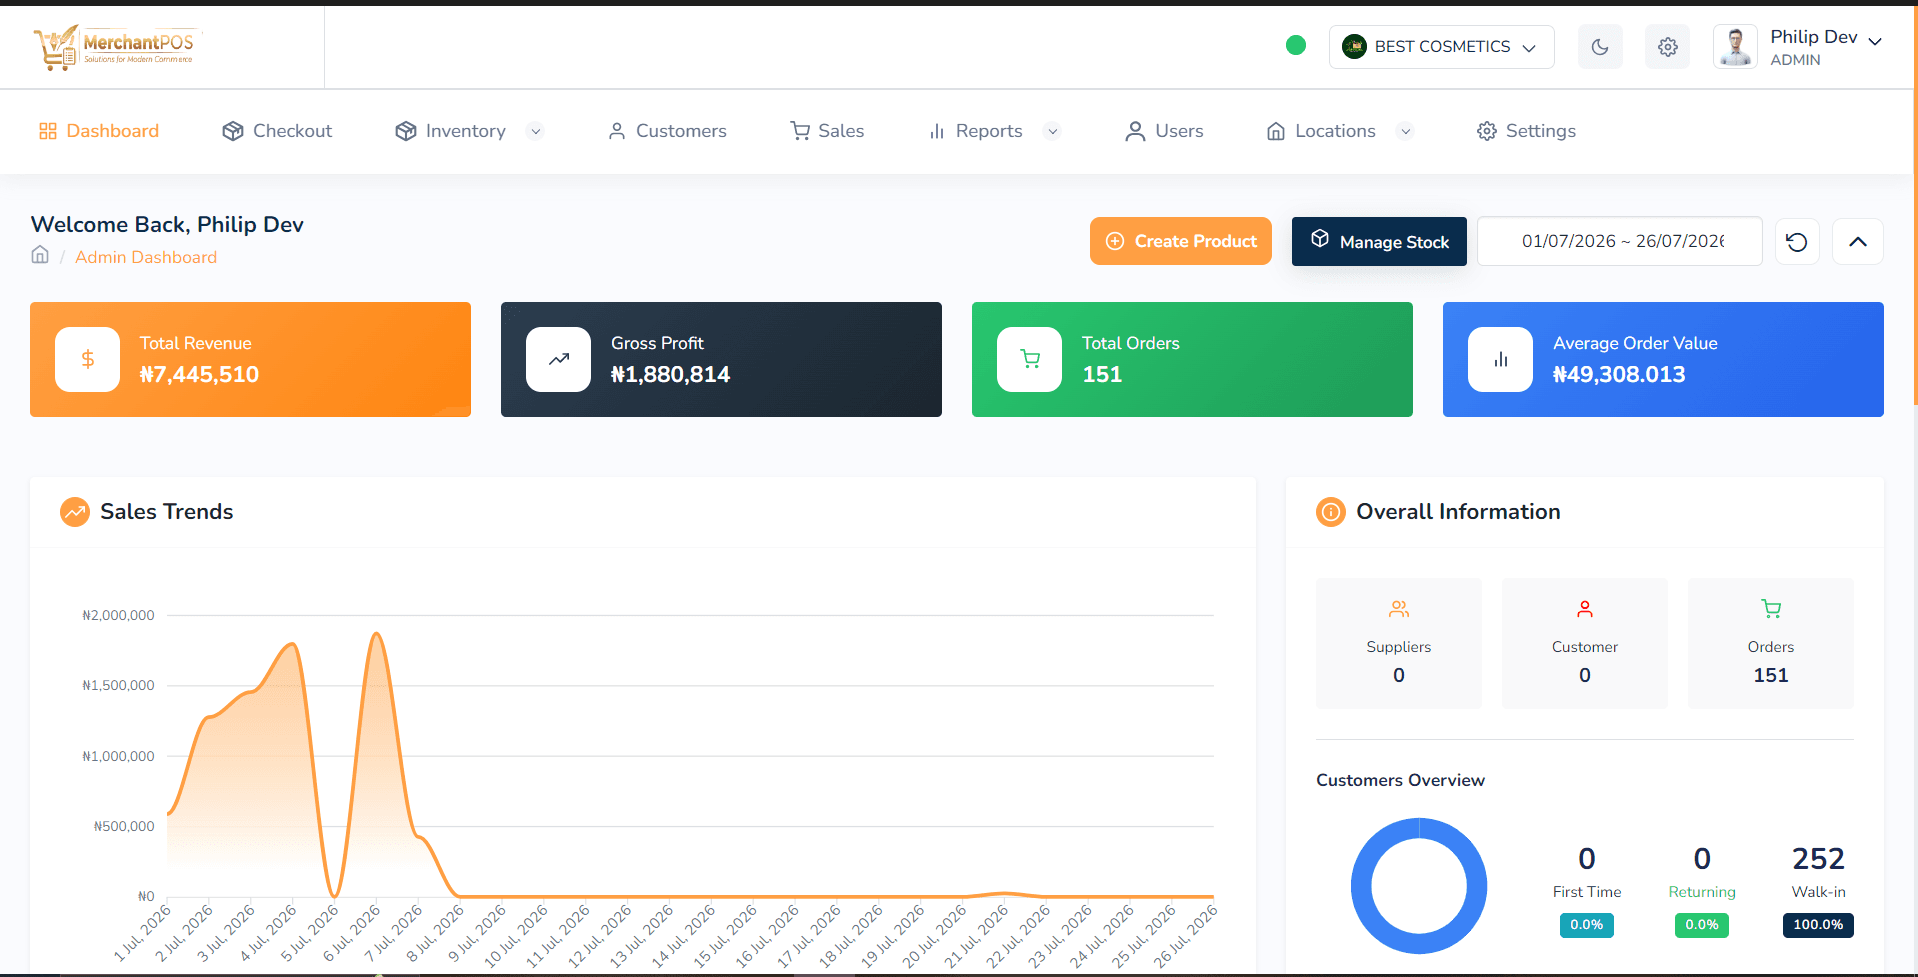1918x977 pixels.
Task: Click the Total Revenue dollar icon
Action: pyautogui.click(x=88, y=359)
